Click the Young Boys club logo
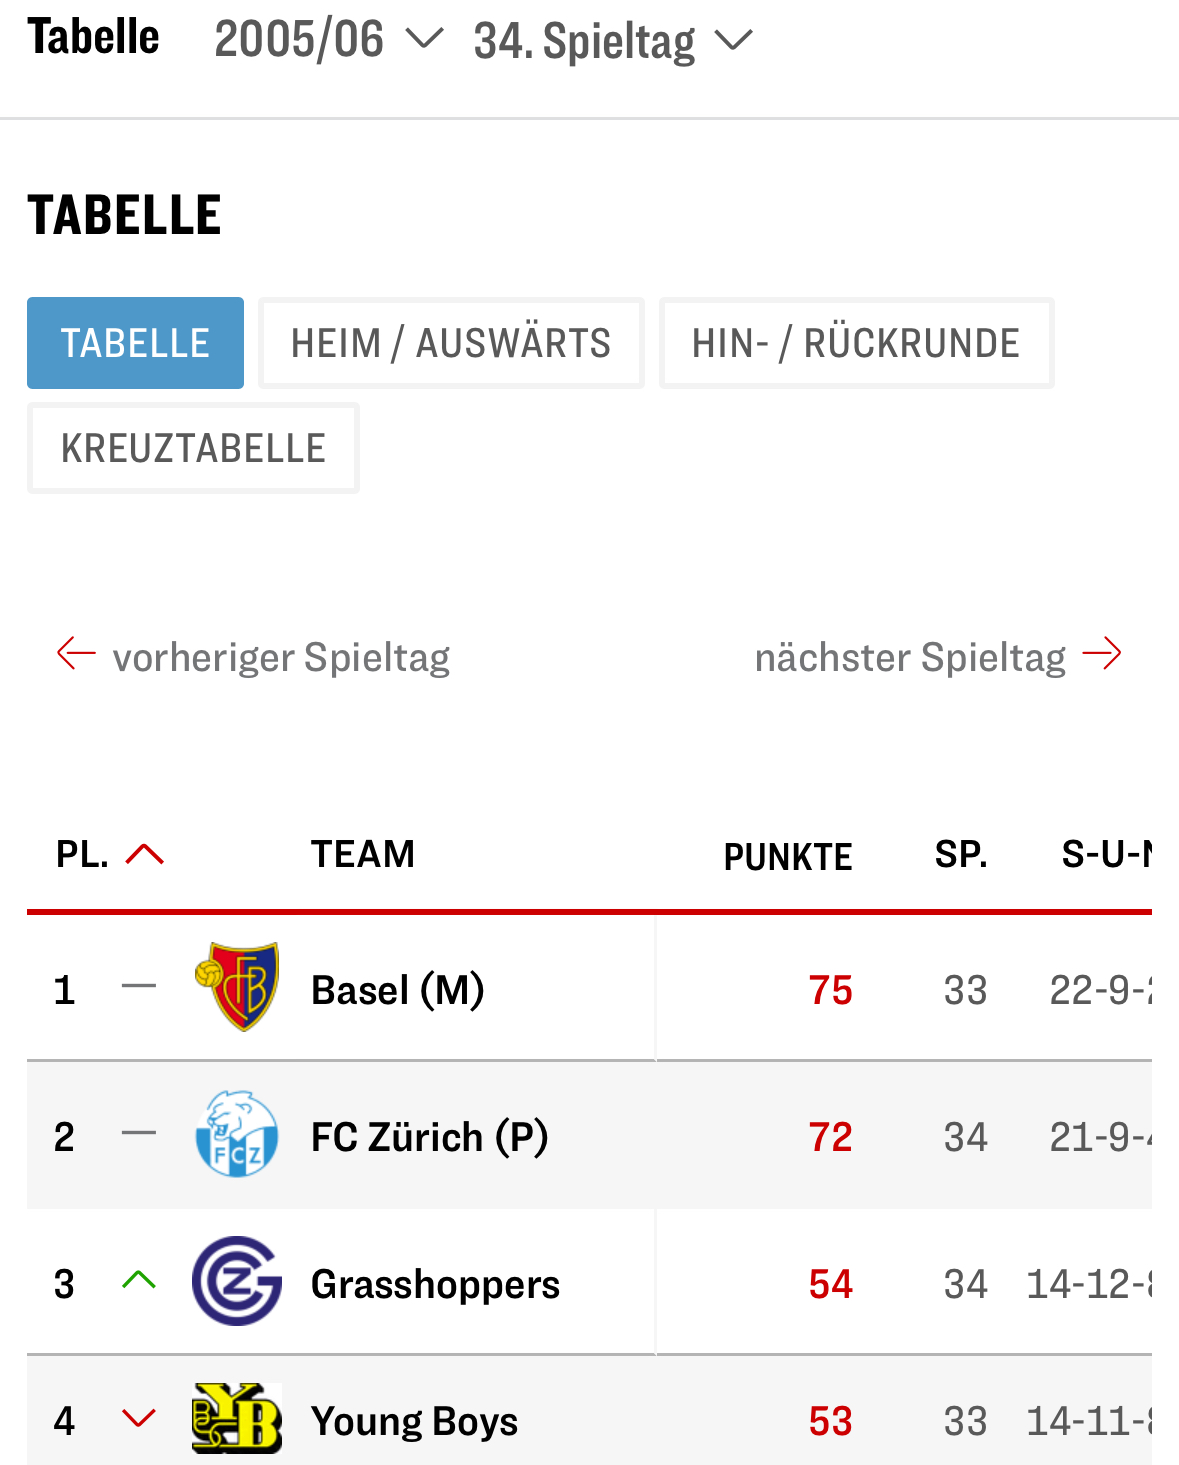The height and width of the screenshot is (1465, 1179). [237, 1418]
